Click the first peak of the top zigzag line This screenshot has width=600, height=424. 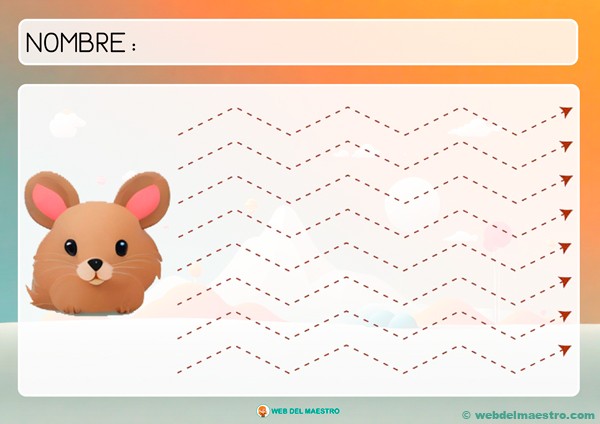pyautogui.click(x=235, y=108)
